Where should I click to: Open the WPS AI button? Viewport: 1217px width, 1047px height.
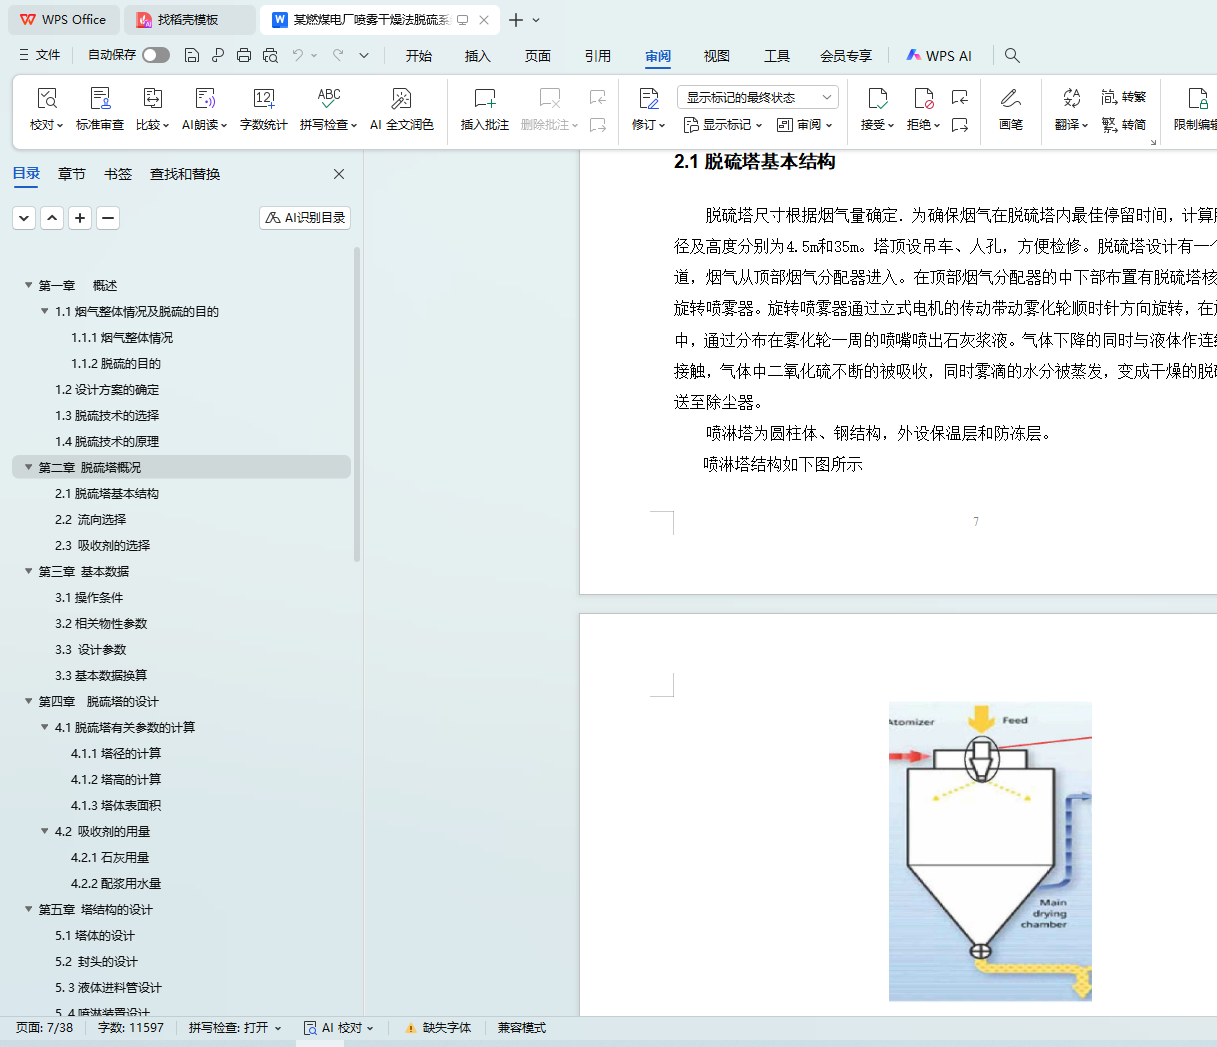click(939, 56)
